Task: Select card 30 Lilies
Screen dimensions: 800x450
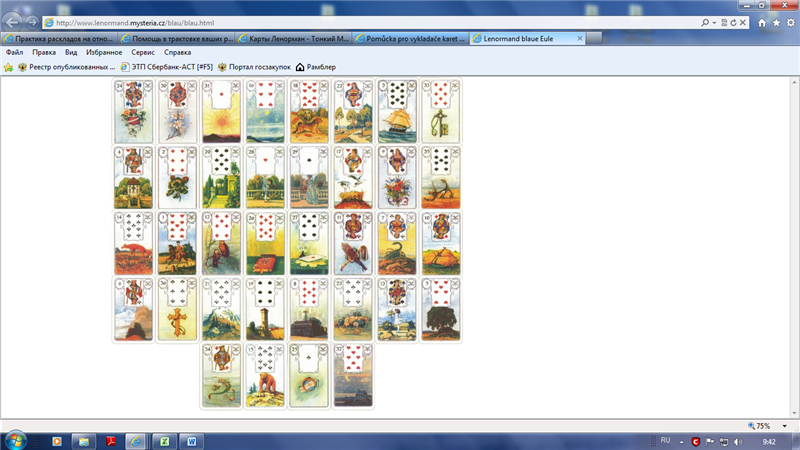Action: click(x=177, y=111)
